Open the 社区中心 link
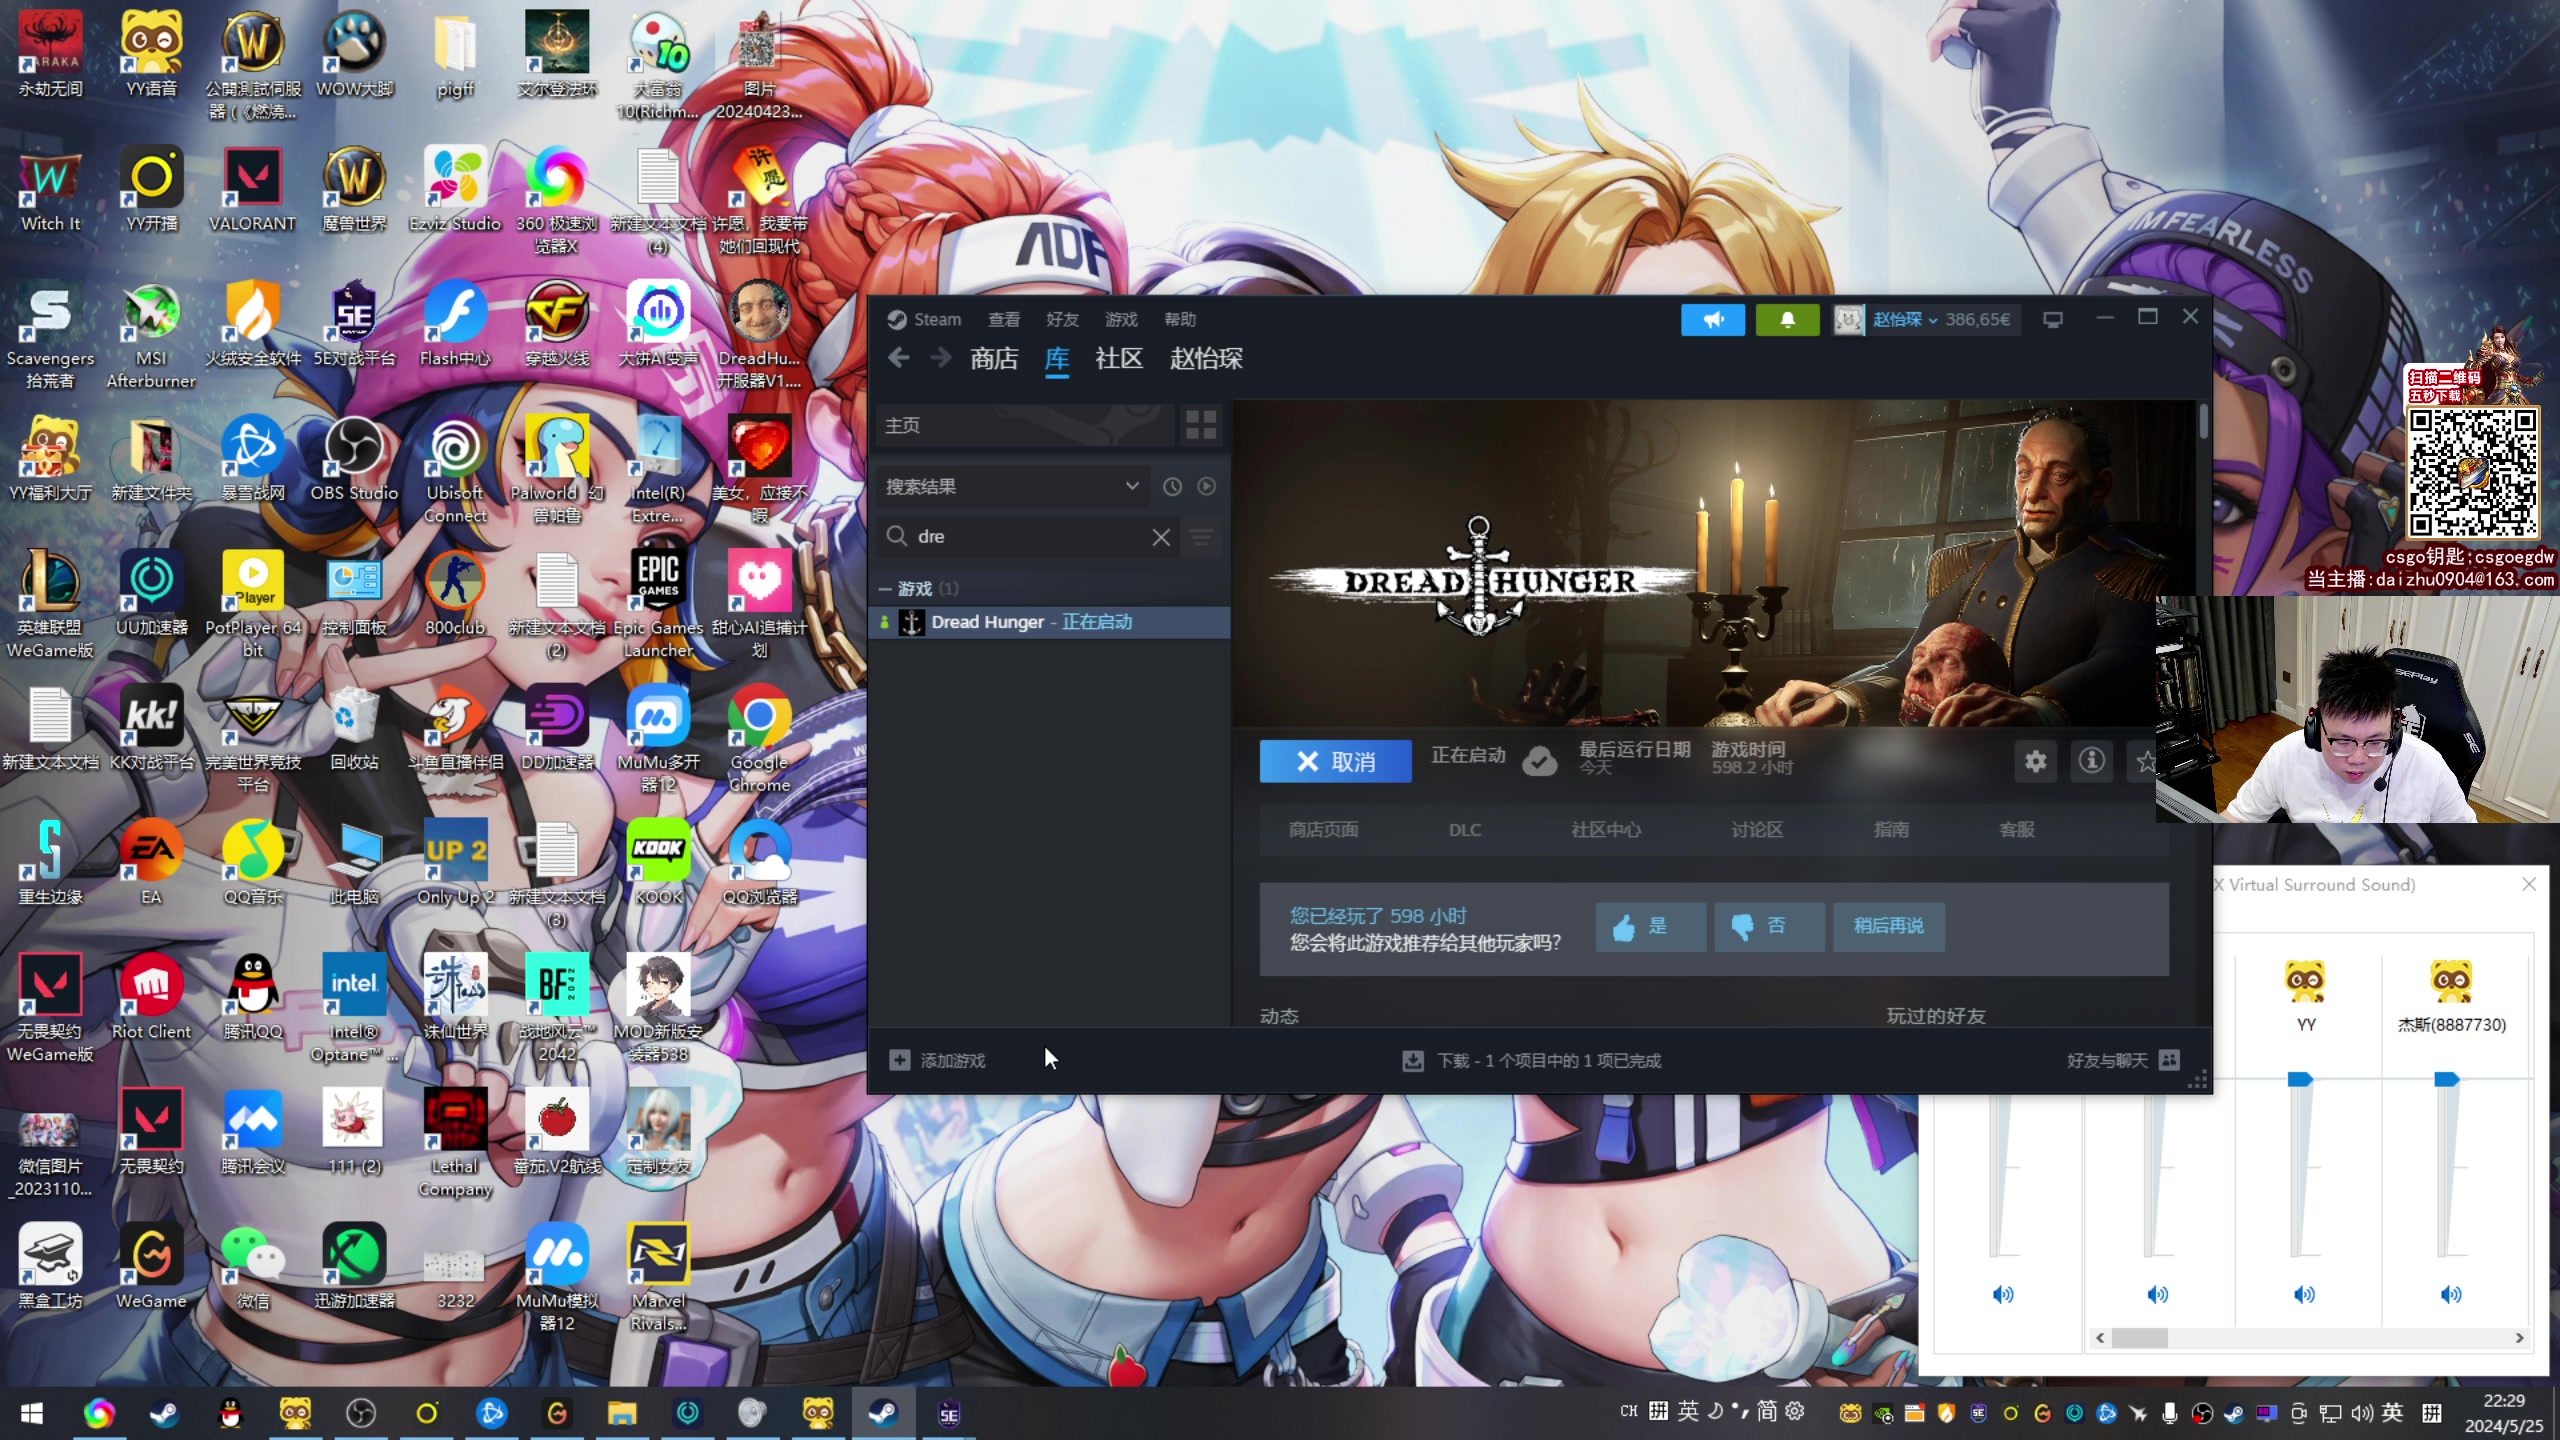This screenshot has width=2560, height=1440. pyautogui.click(x=1605, y=830)
